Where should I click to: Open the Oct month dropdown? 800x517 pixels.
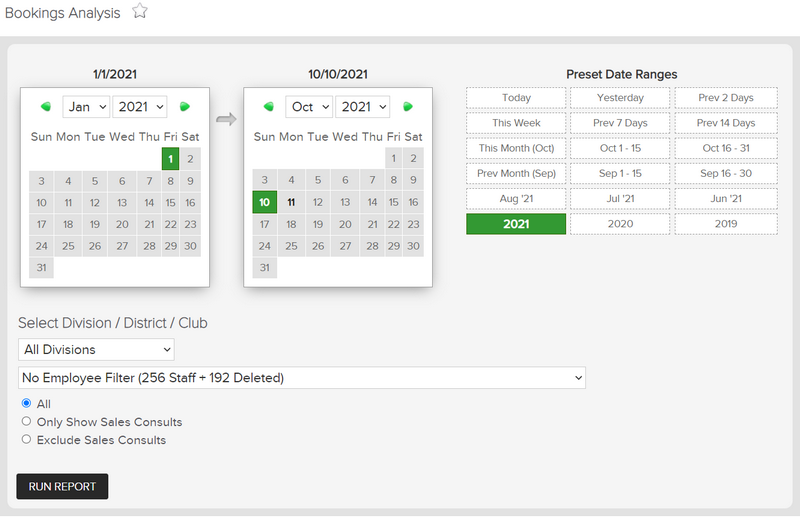(x=309, y=107)
